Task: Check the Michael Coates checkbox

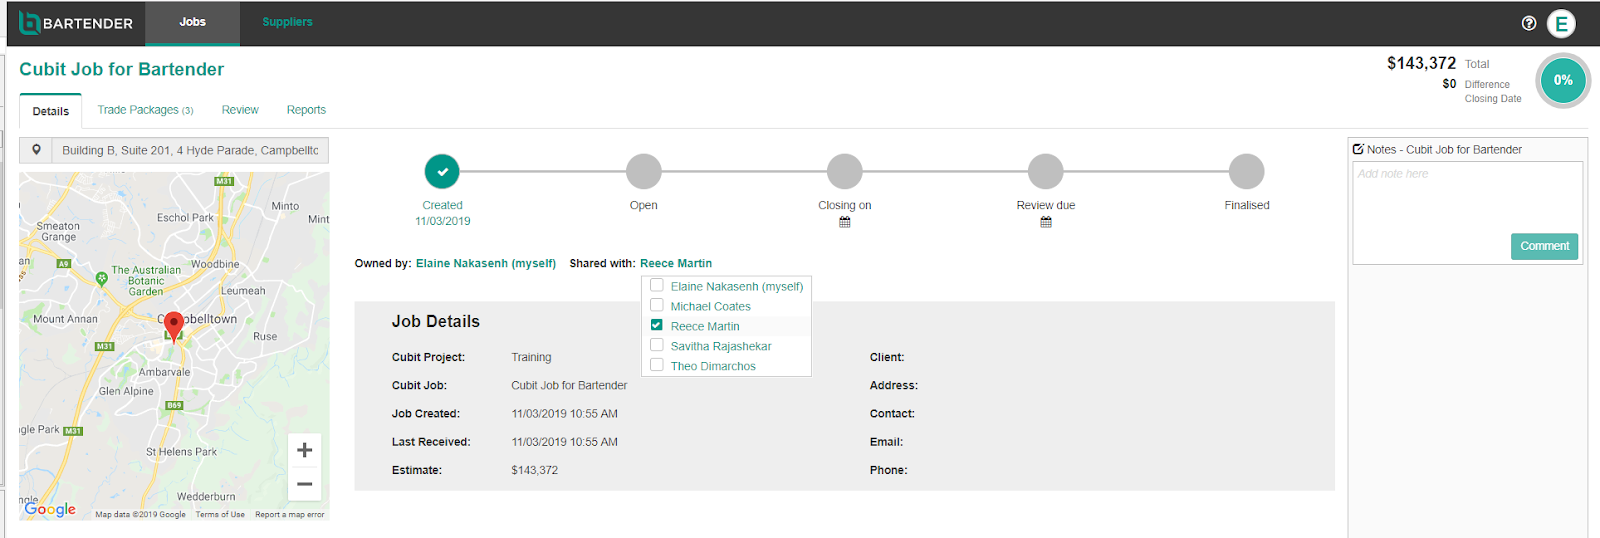Action: pyautogui.click(x=657, y=305)
